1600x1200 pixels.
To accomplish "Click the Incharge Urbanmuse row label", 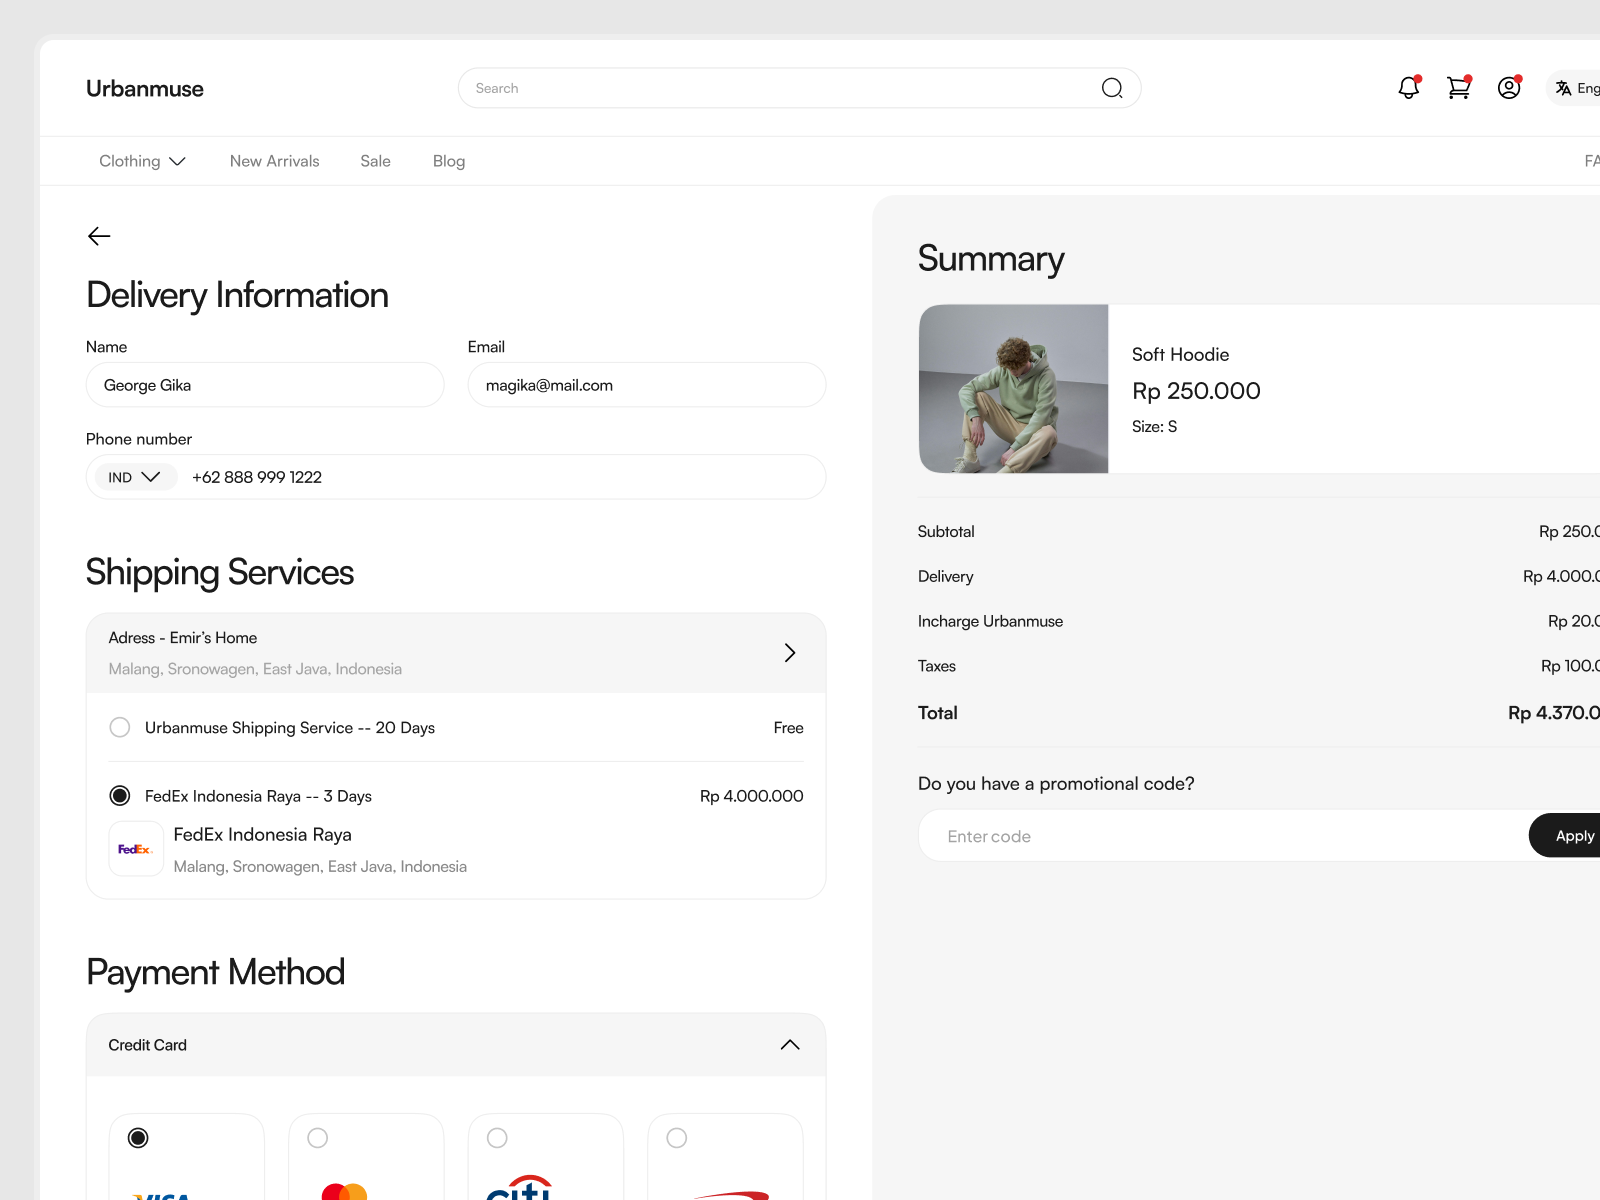I will point(991,621).
